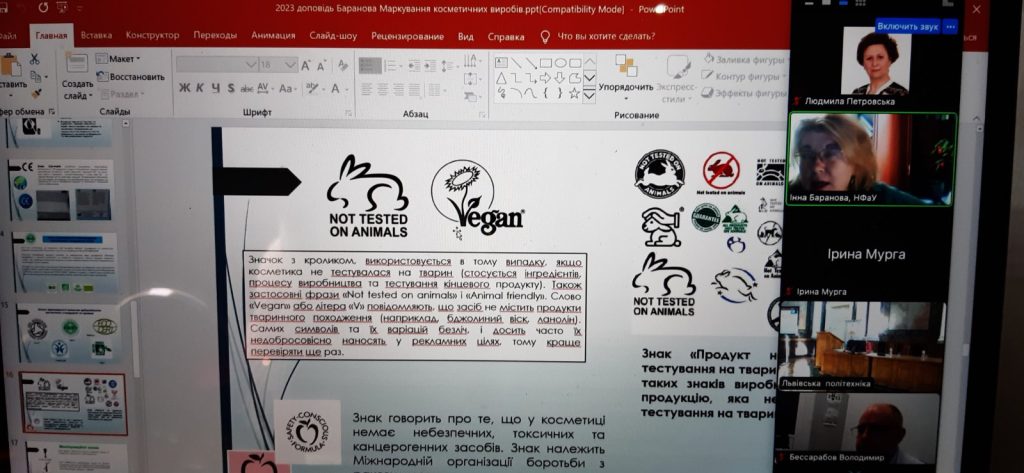1024x473 pixels.
Task: Decrease list indent level icon
Action: coord(414,65)
